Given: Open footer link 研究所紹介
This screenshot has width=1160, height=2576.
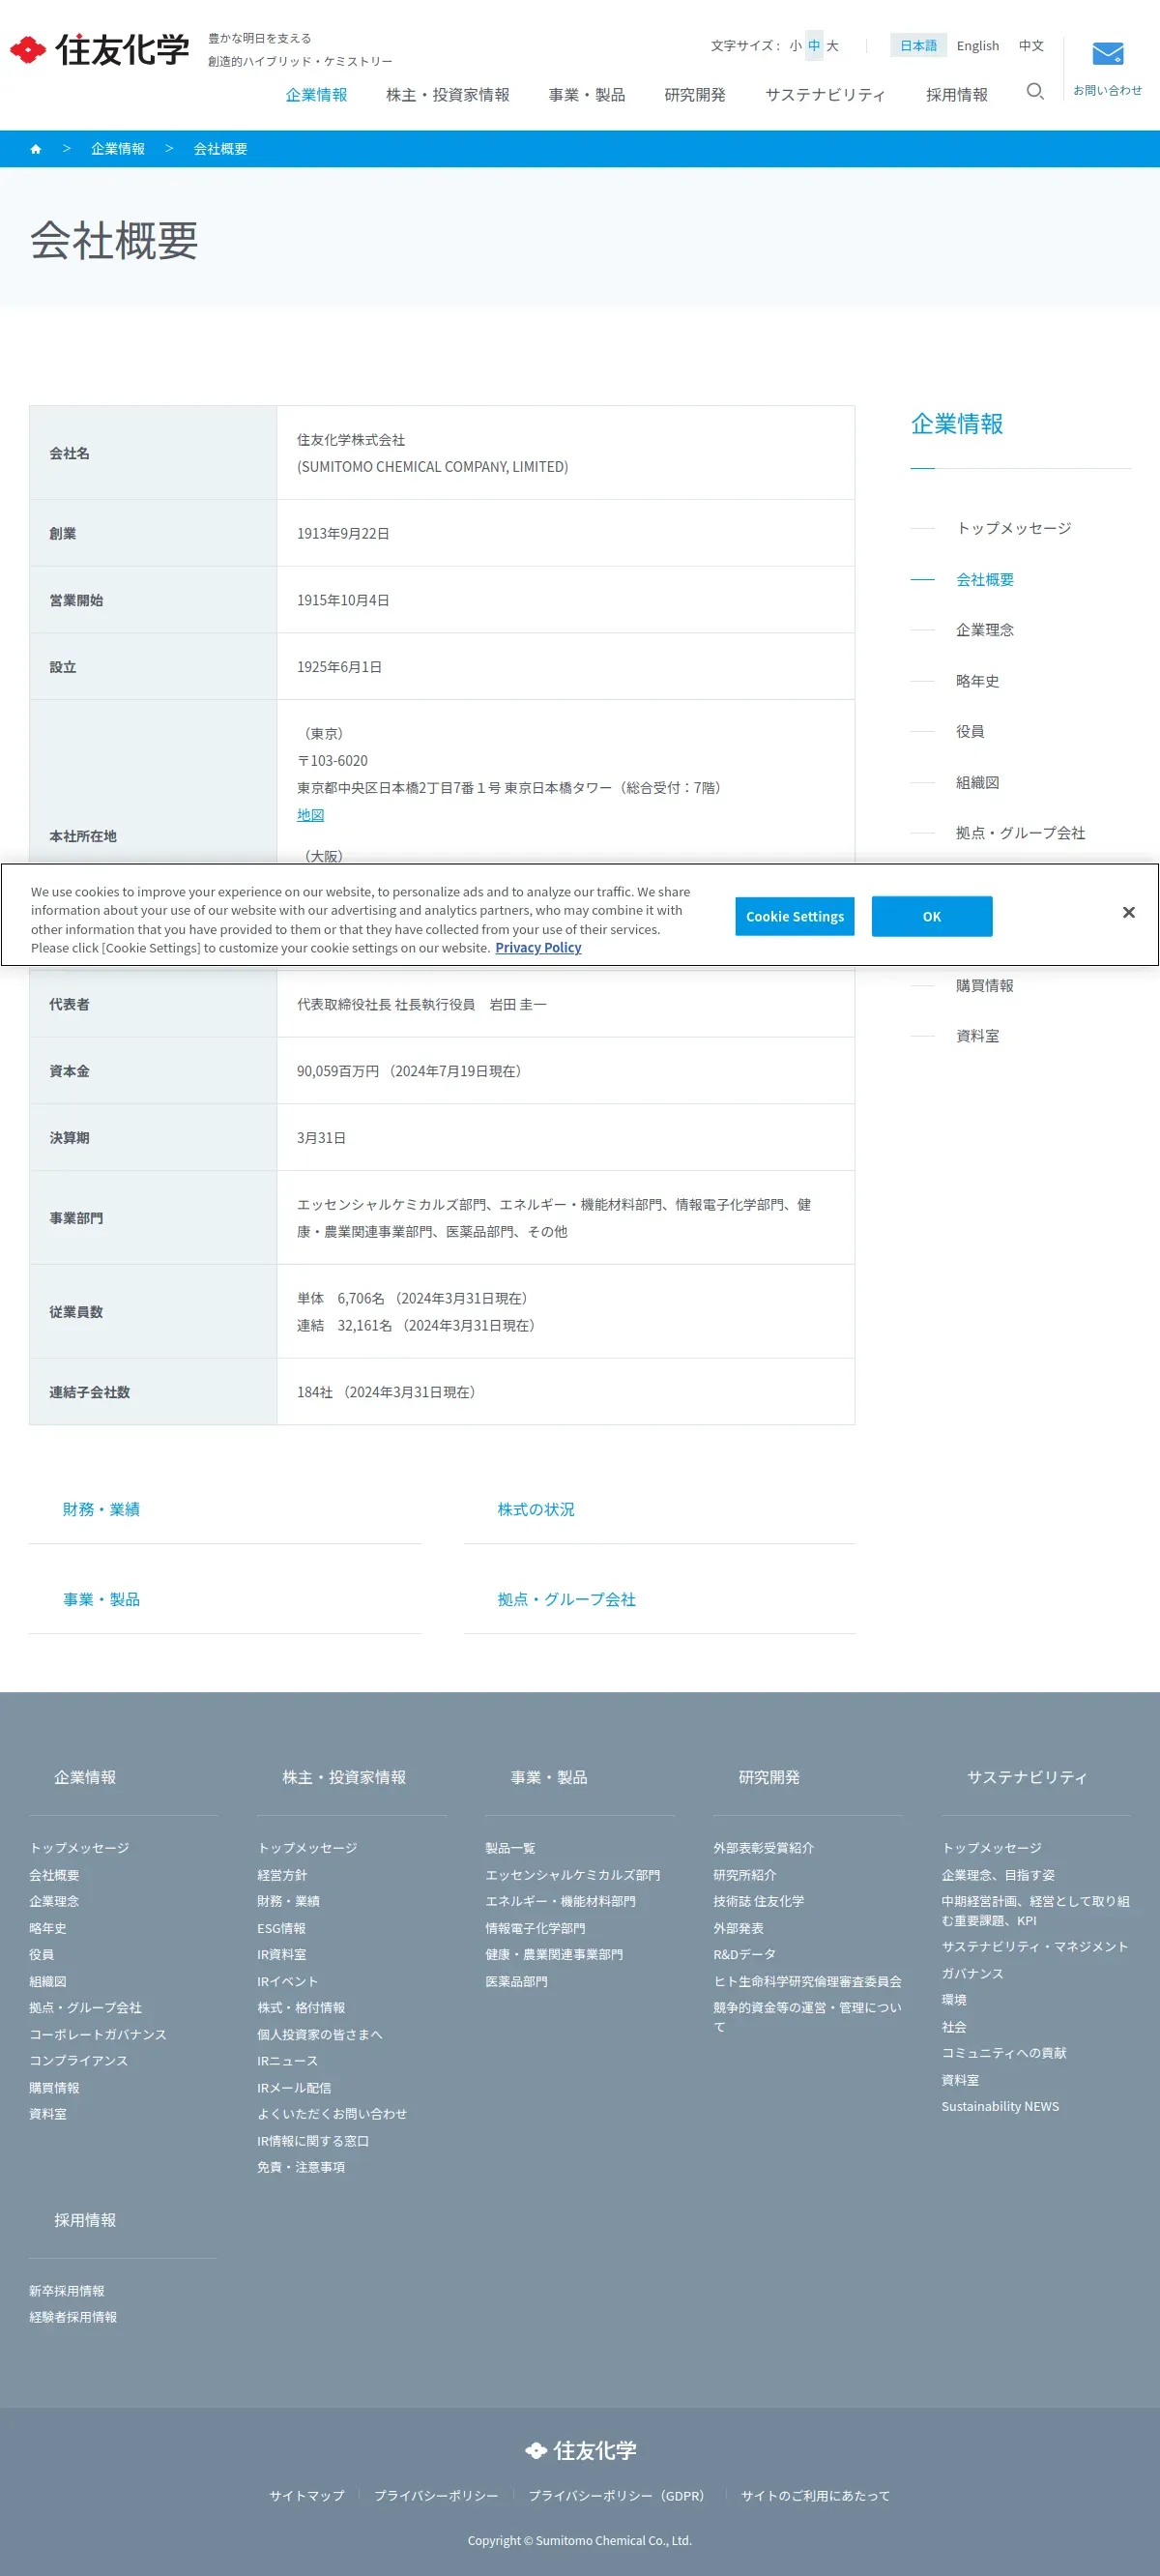Looking at the screenshot, I should 744,1876.
